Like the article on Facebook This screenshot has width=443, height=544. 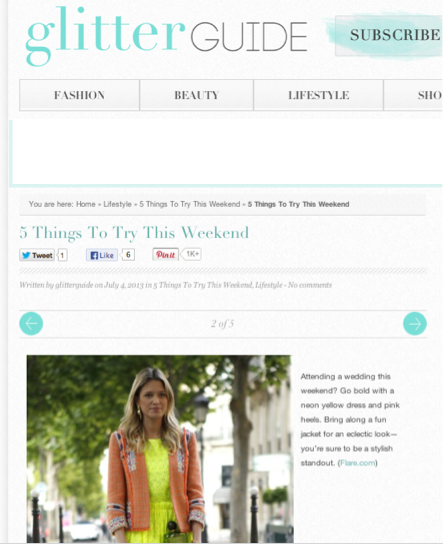(102, 255)
